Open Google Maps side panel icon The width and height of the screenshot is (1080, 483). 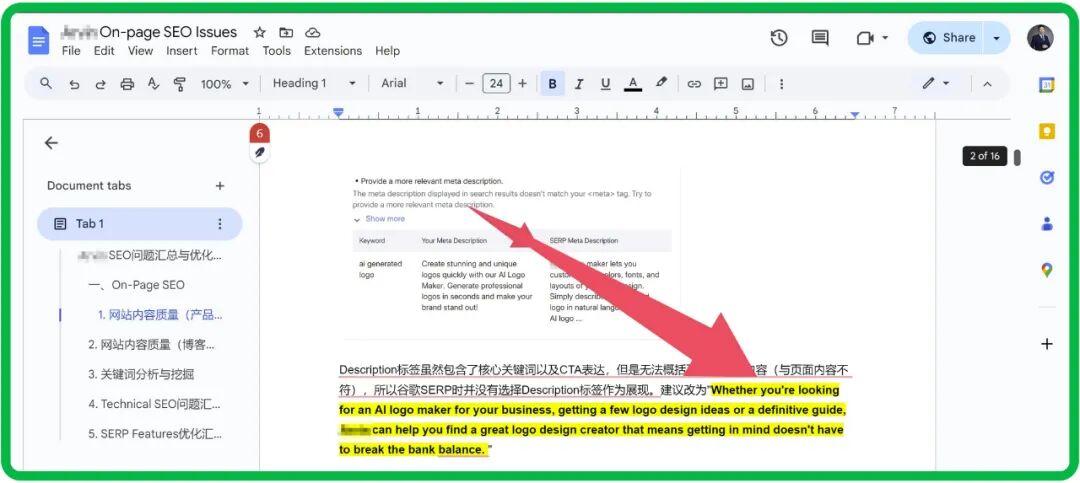[x=1047, y=270]
